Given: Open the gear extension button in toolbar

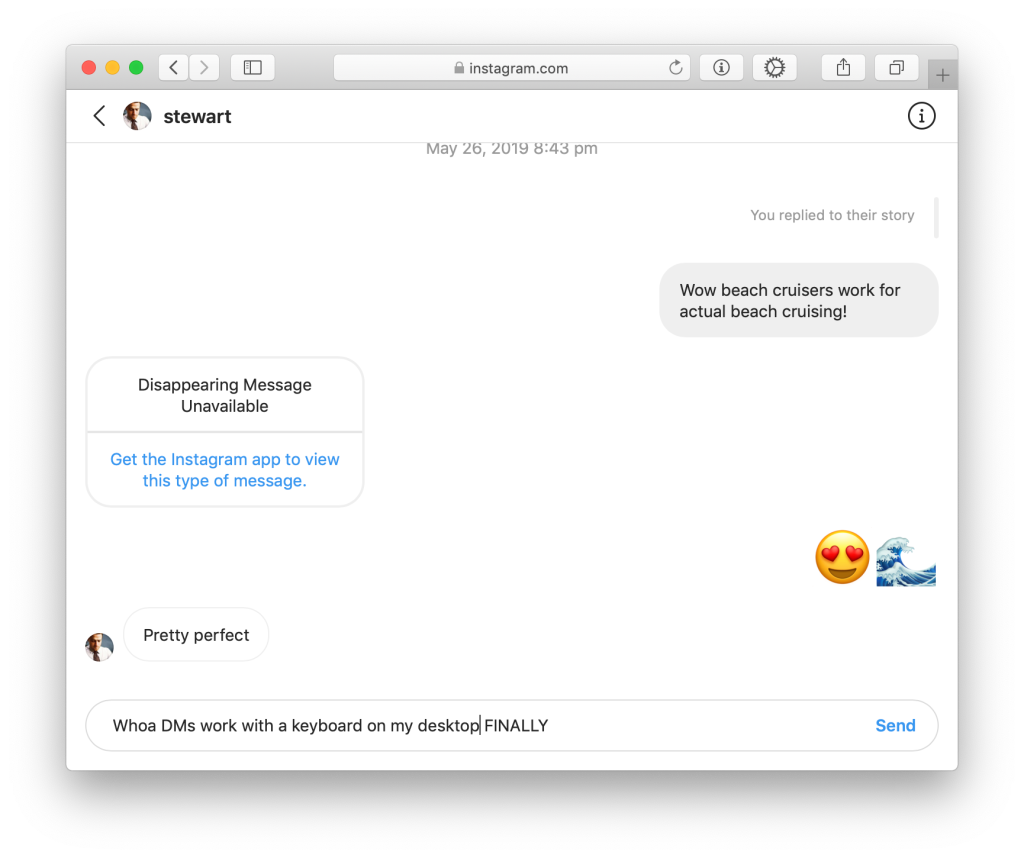Looking at the screenshot, I should pos(775,67).
